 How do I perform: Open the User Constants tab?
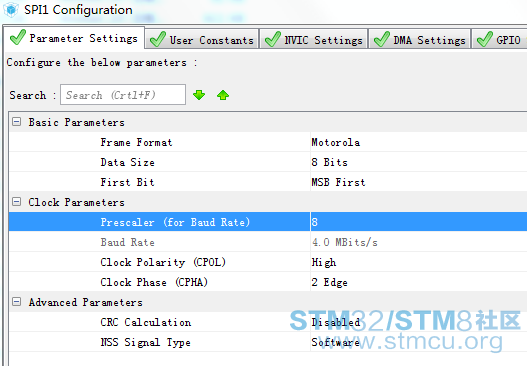tap(202, 40)
